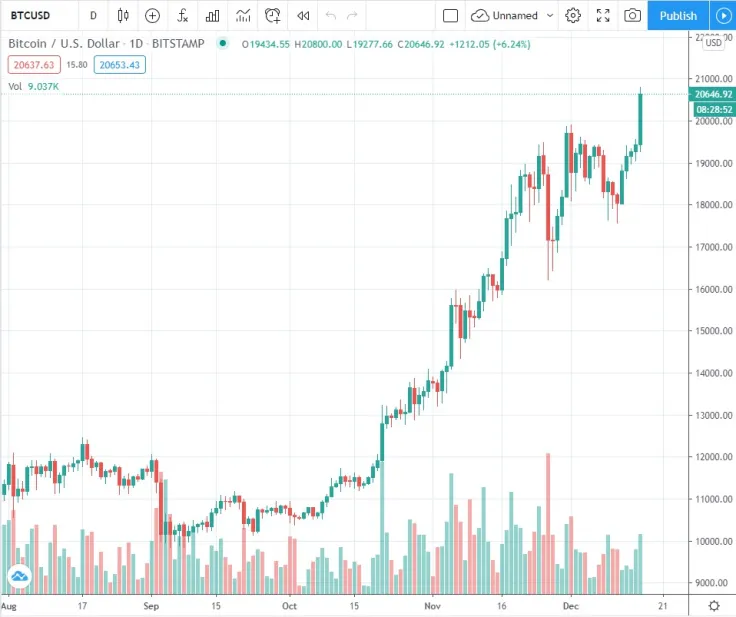The width and height of the screenshot is (736, 617).
Task: Click the blue 20653.43 buy price box
Action: click(121, 64)
